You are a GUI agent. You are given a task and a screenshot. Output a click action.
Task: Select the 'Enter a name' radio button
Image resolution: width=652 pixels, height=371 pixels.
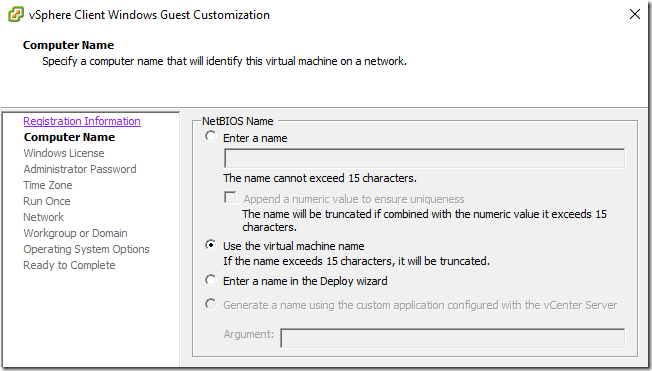211,136
